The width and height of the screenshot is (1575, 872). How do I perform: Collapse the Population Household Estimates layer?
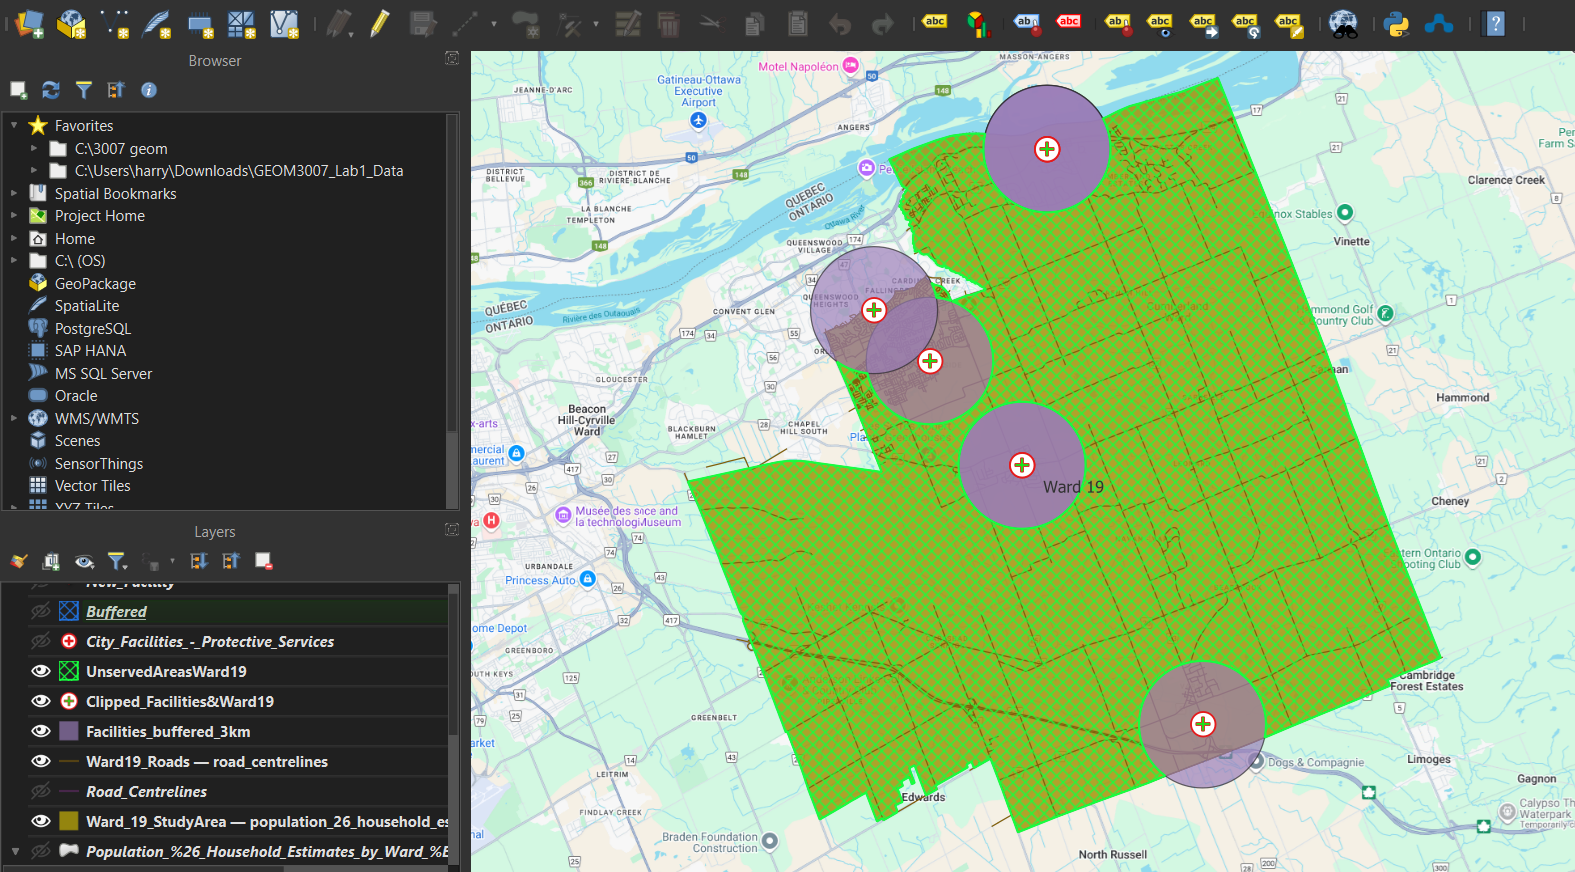[15, 851]
